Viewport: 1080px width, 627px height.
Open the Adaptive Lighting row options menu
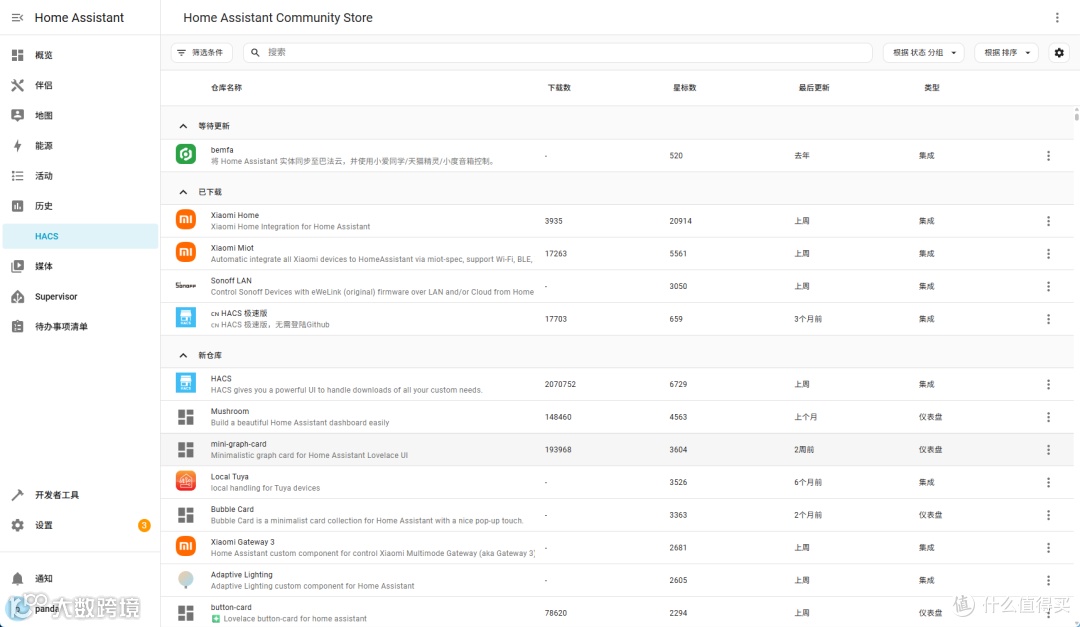(1048, 580)
